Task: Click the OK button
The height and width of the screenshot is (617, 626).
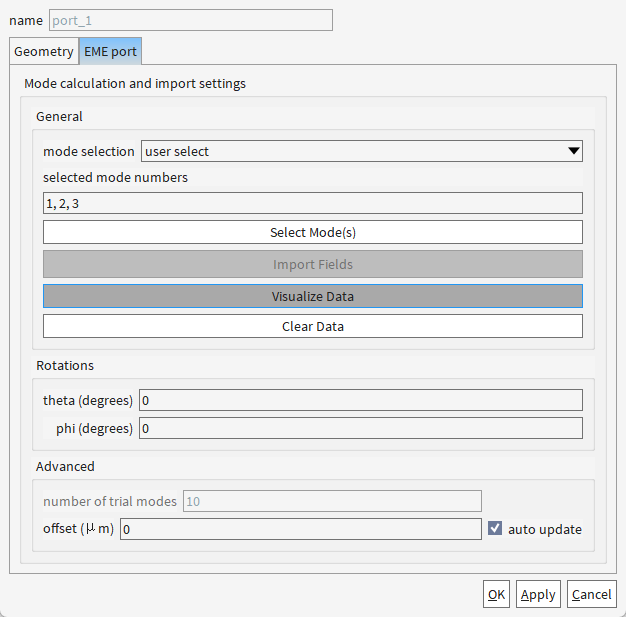Action: click(x=496, y=594)
